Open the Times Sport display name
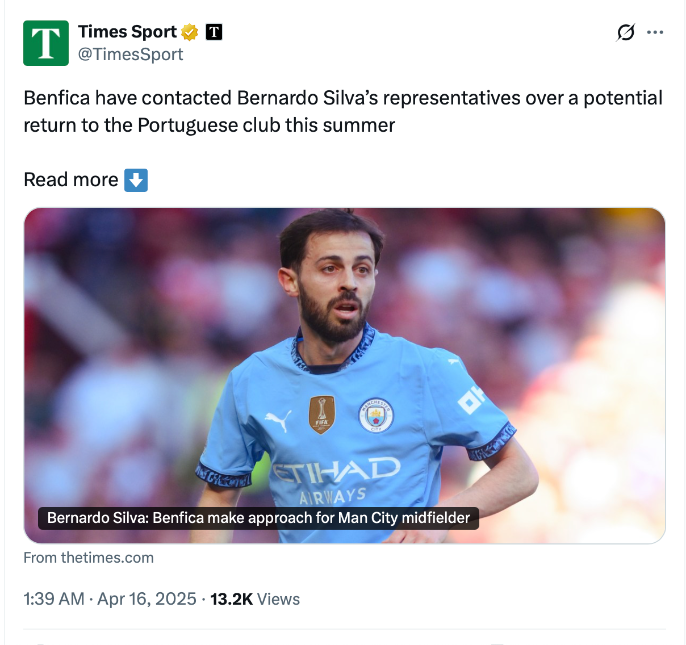Viewport: 686px width, 645px height. 125,32
